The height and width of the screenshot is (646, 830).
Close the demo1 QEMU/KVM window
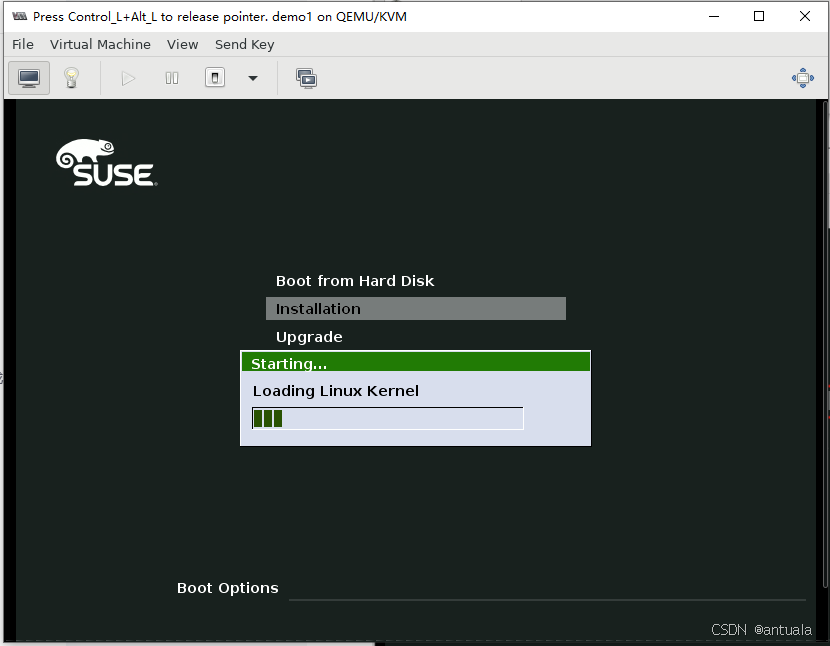coord(805,16)
